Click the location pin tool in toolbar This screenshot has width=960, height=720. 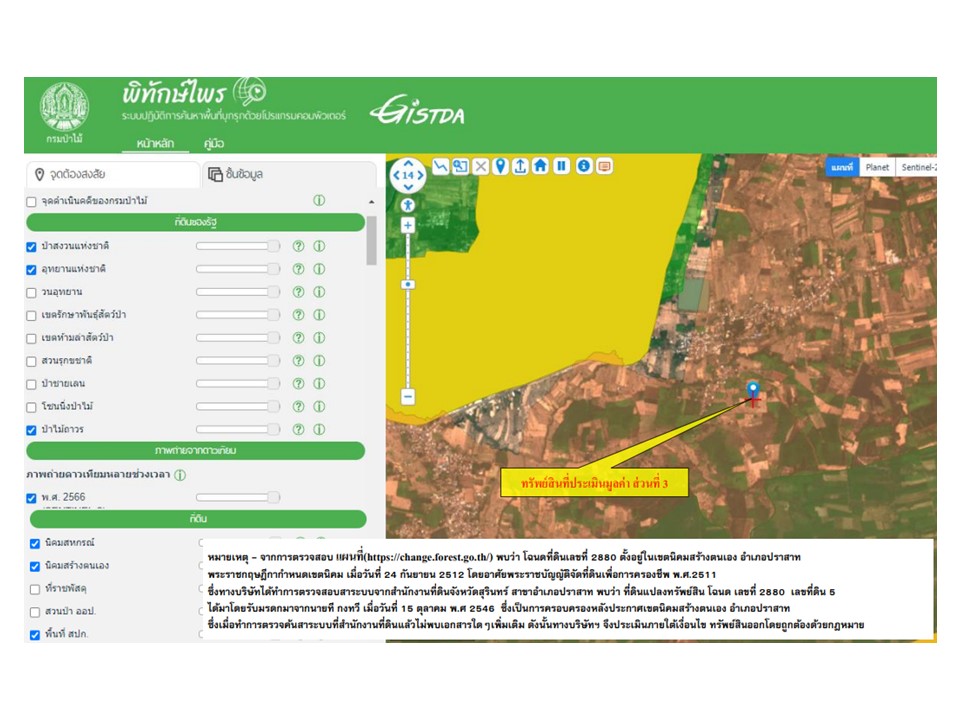tap(500, 166)
